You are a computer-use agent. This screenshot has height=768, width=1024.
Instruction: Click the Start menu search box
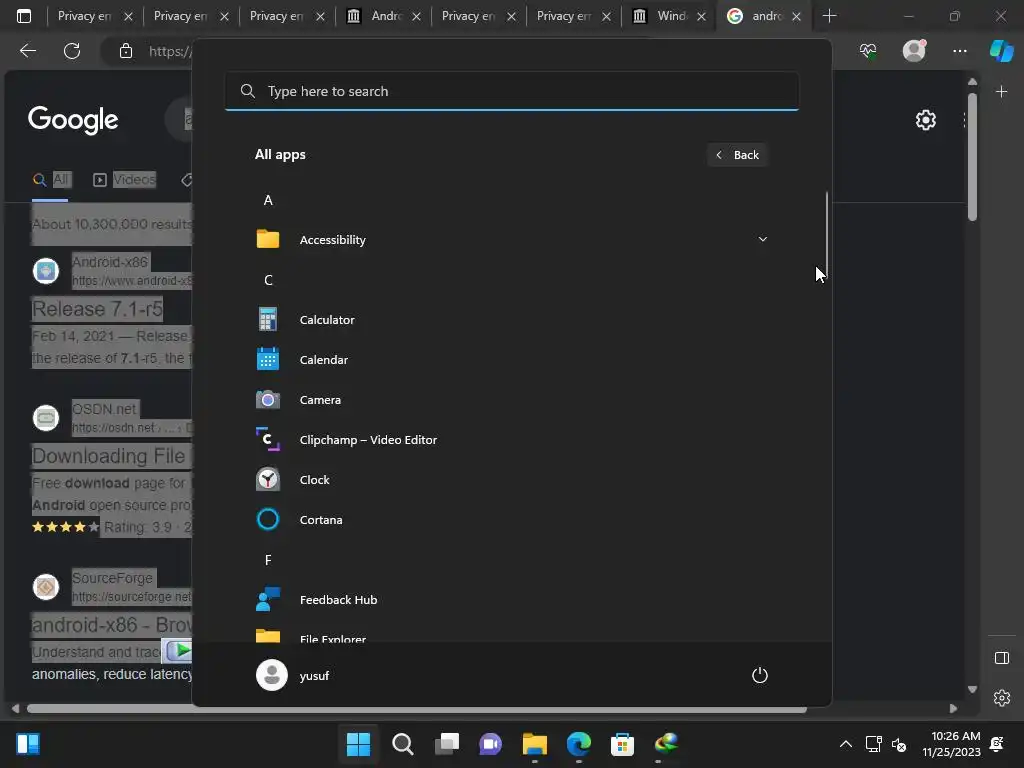512,91
